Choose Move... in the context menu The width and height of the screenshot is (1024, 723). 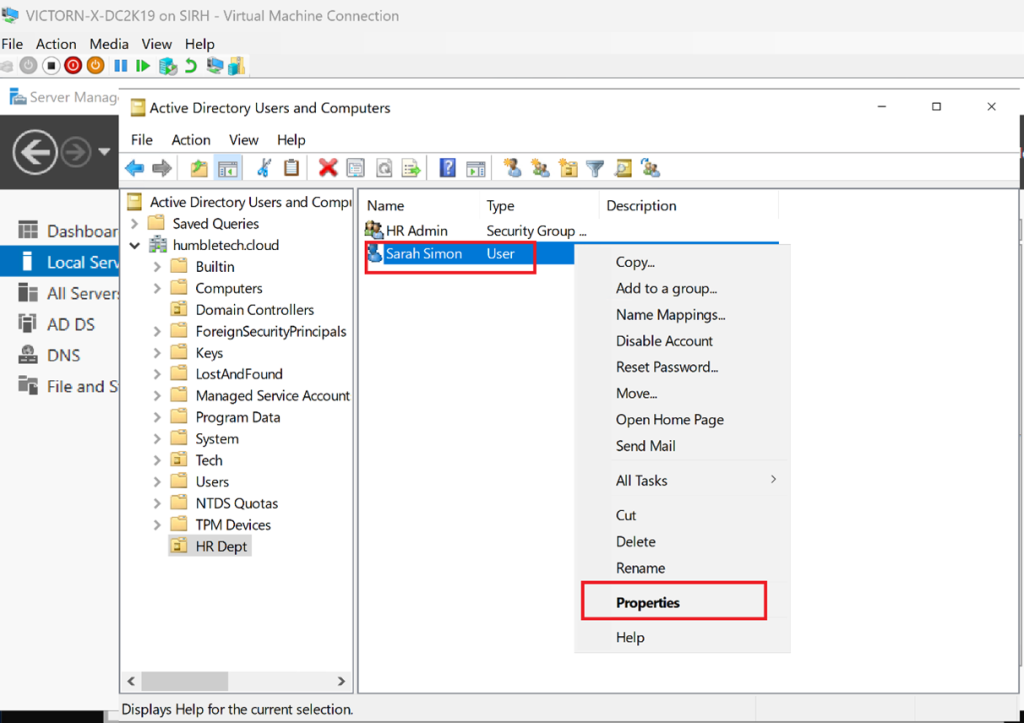[682, 393]
